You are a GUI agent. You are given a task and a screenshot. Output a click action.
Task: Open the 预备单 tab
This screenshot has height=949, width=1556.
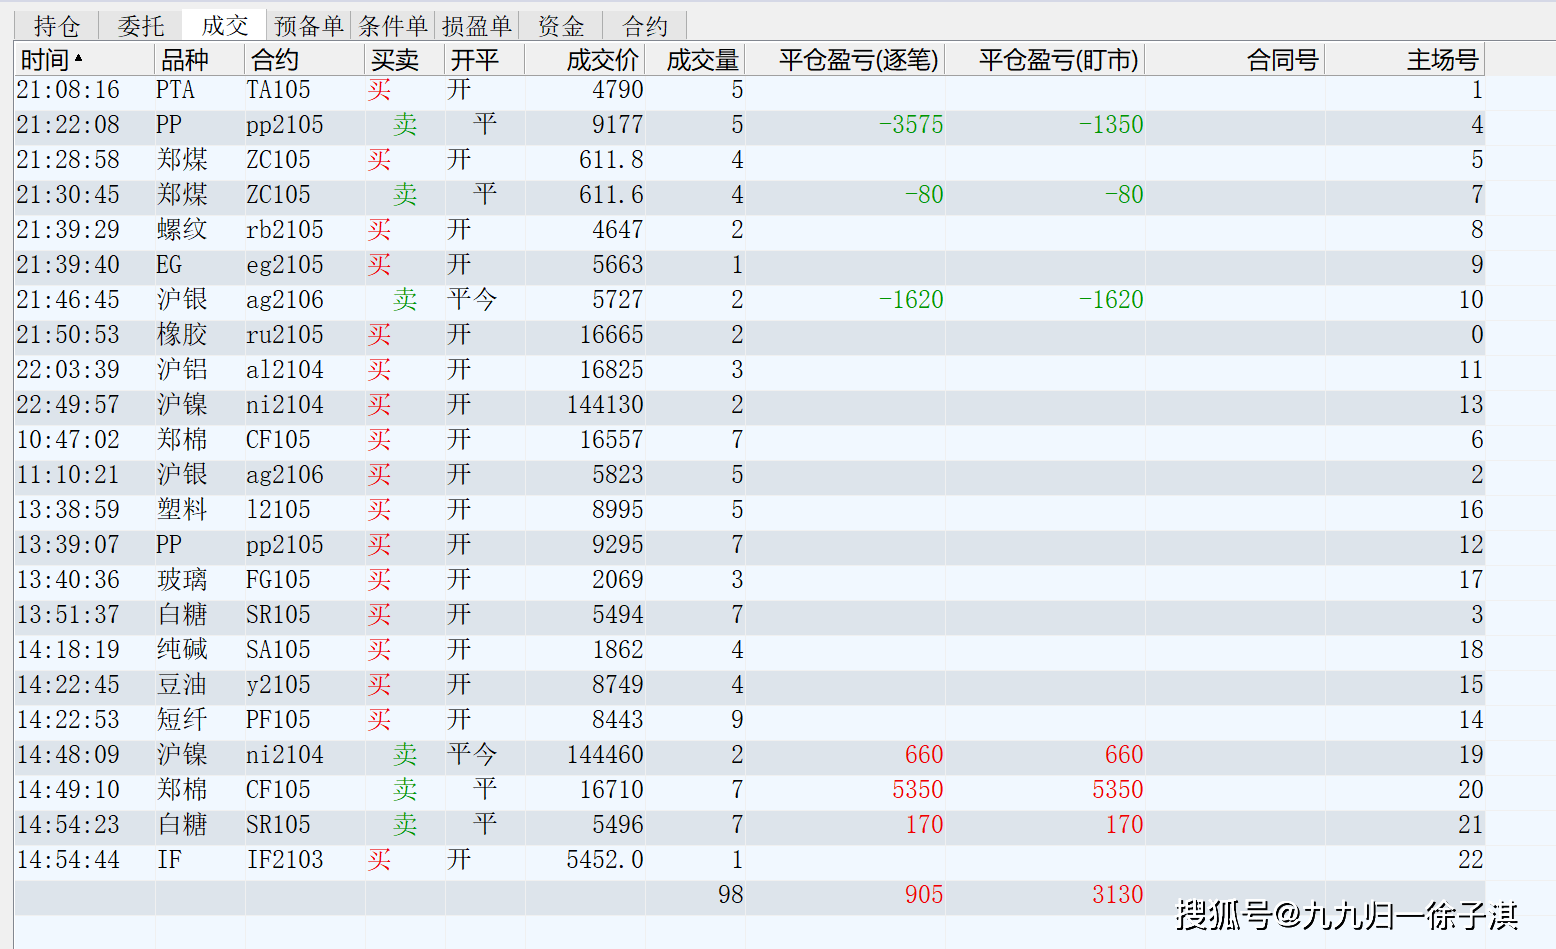tap(309, 26)
